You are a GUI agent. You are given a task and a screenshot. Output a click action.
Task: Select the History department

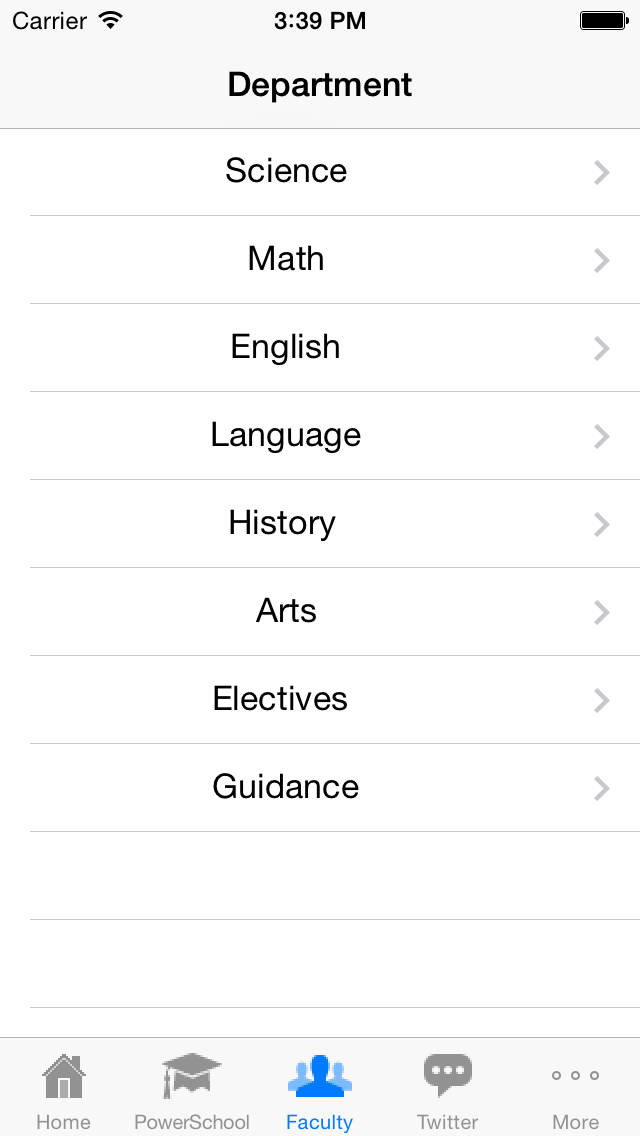pos(283,524)
